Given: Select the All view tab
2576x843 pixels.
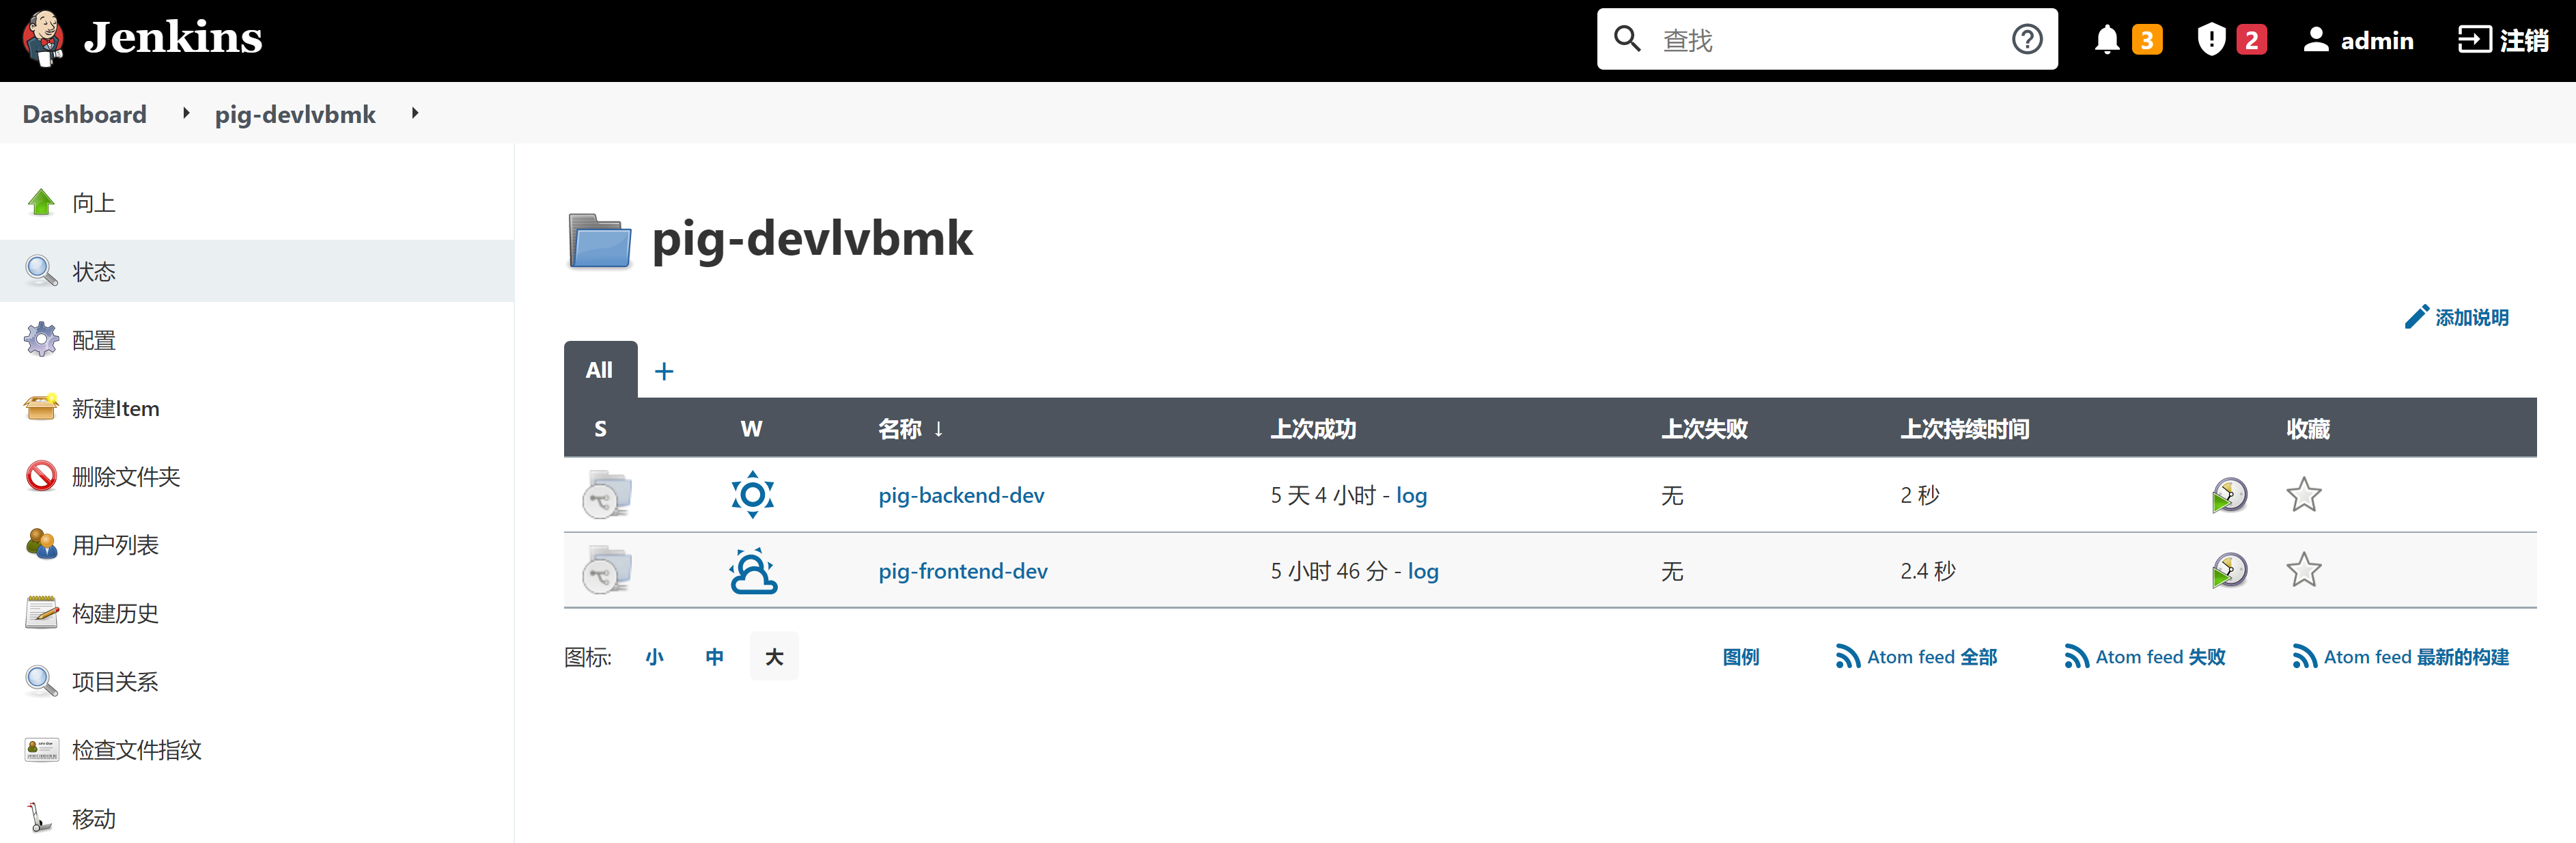Looking at the screenshot, I should (599, 370).
